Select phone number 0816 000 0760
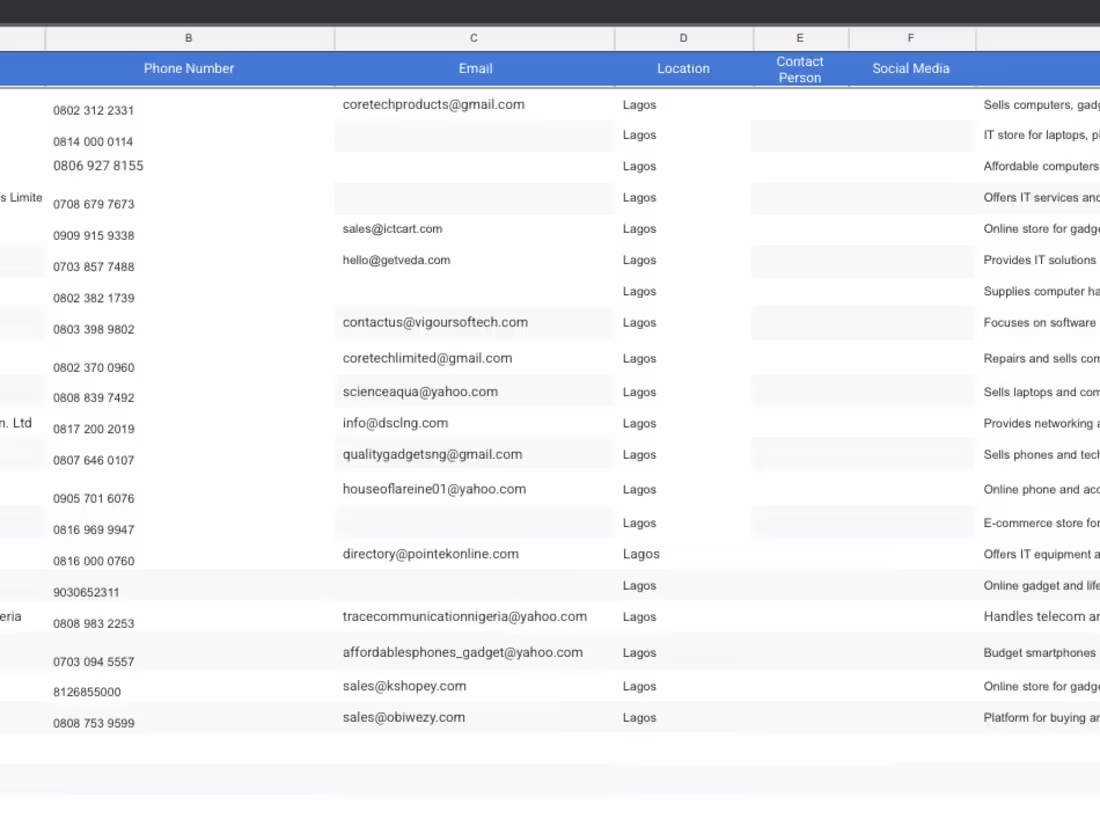This screenshot has width=1100, height=826. click(x=93, y=561)
